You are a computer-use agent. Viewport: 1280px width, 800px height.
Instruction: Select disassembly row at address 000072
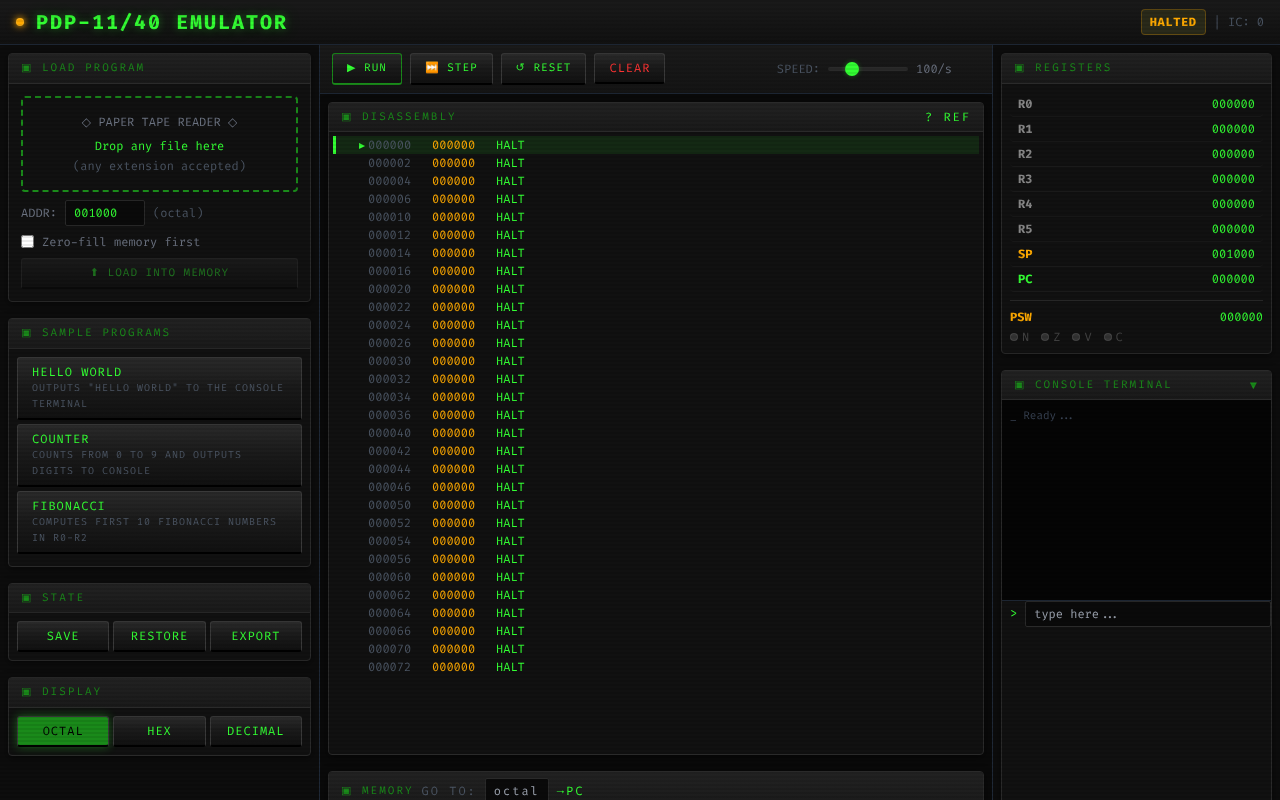(x=656, y=667)
